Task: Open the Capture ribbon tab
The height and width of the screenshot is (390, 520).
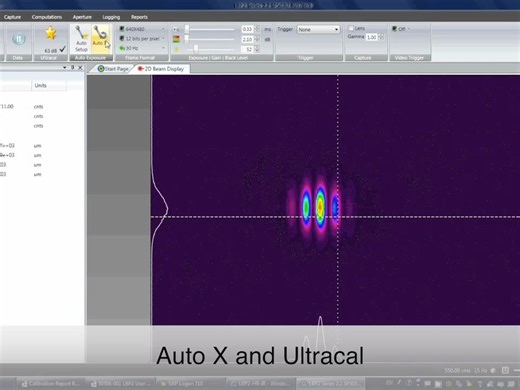Action: pos(12,17)
